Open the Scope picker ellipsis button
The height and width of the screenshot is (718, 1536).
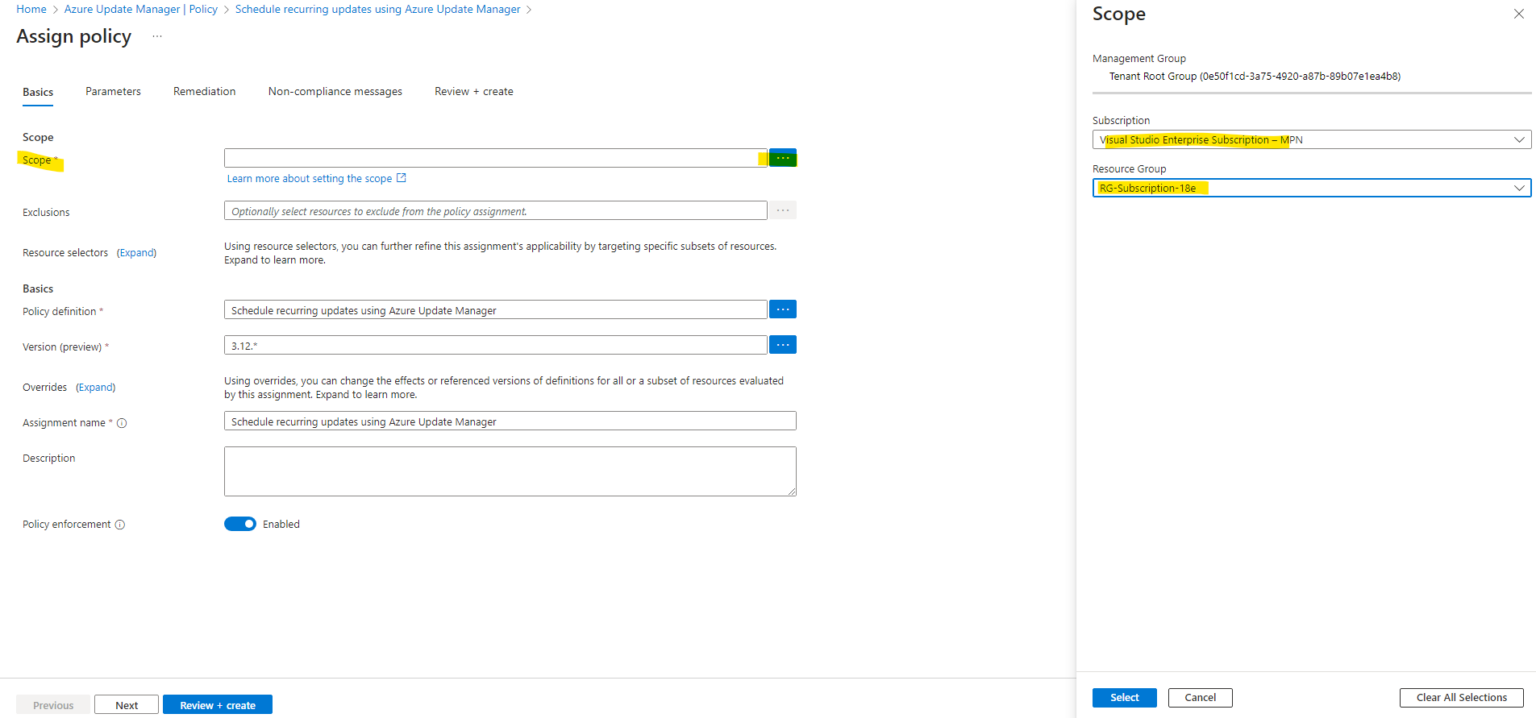[783, 158]
